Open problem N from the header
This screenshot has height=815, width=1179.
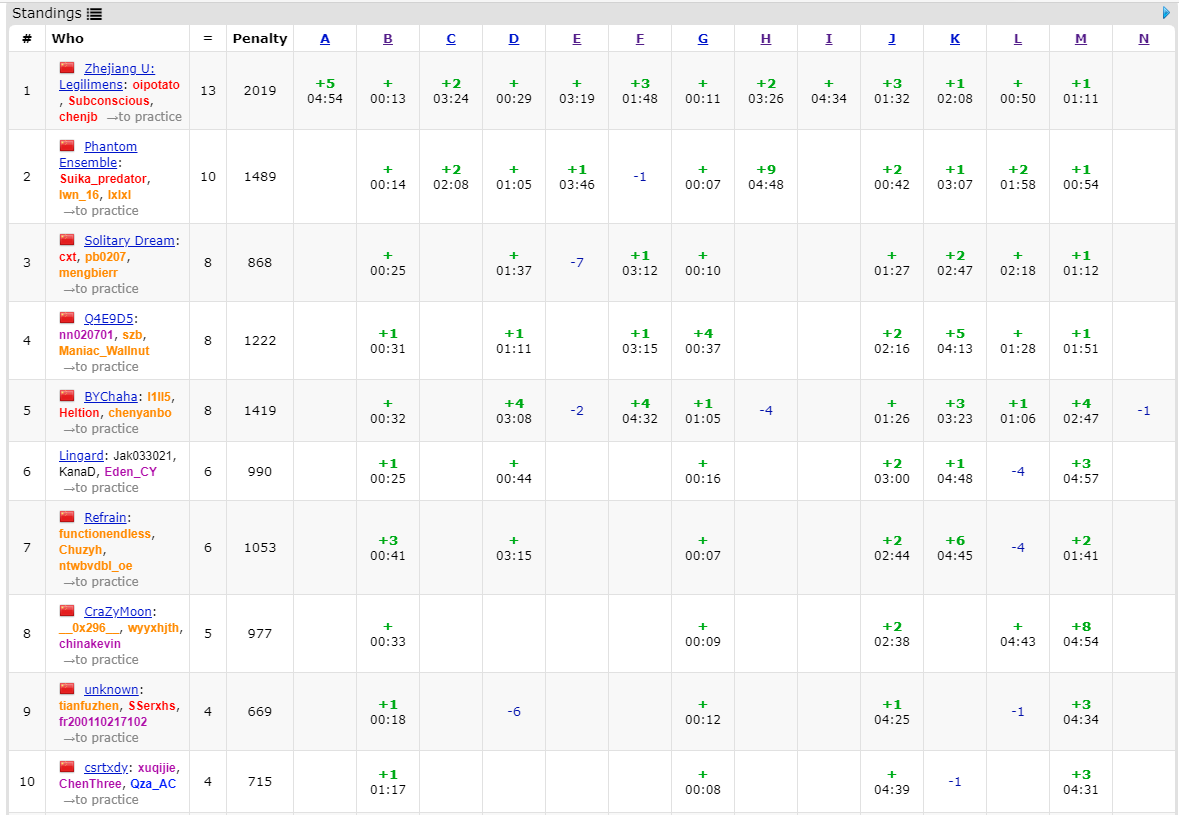point(1143,39)
